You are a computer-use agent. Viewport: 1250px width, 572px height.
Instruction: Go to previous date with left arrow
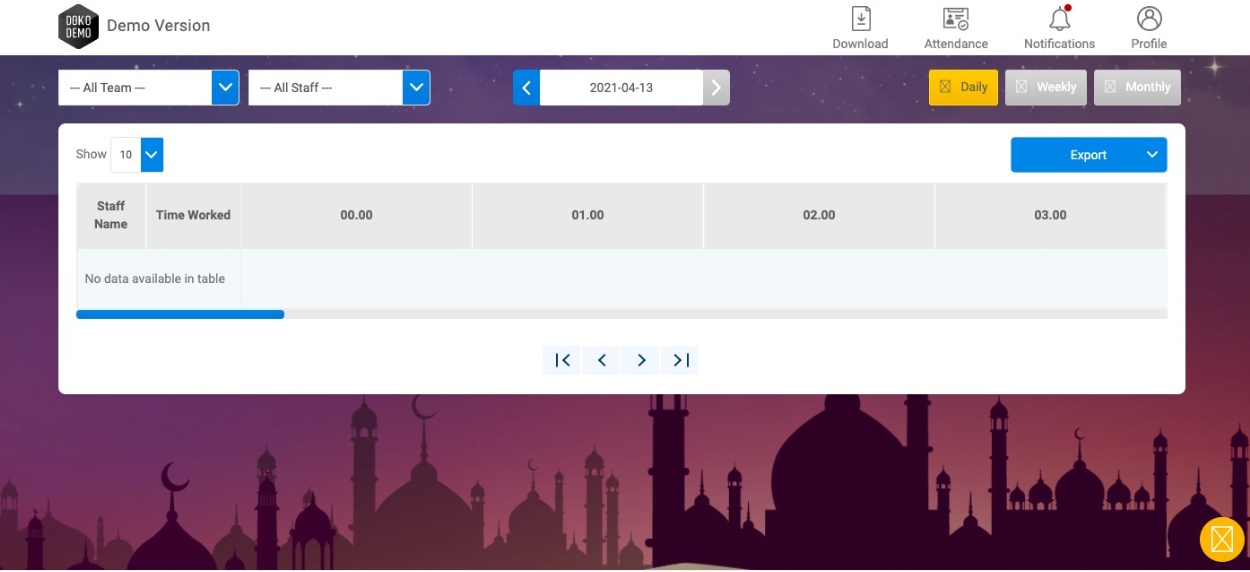pyautogui.click(x=526, y=88)
